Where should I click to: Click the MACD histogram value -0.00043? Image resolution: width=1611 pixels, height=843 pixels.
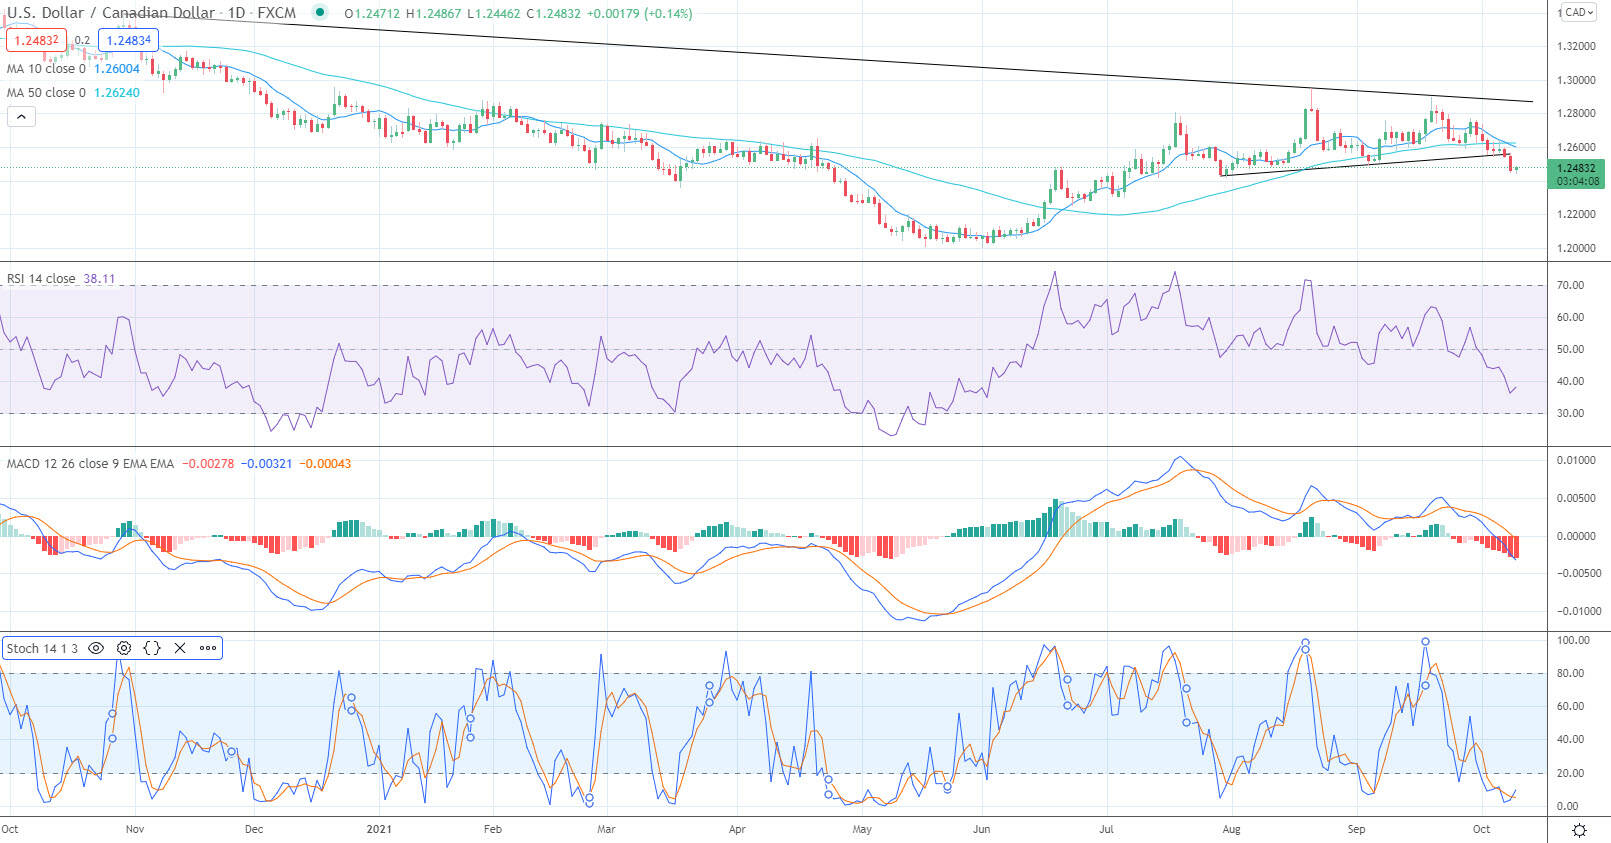pyautogui.click(x=326, y=464)
